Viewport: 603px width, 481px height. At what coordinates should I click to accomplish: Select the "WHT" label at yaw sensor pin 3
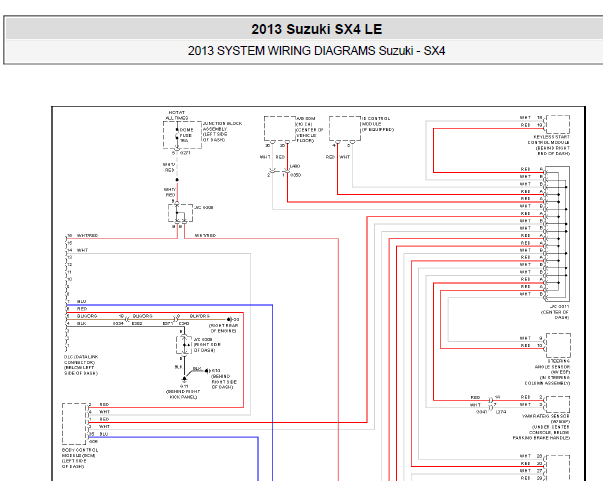(x=525, y=404)
